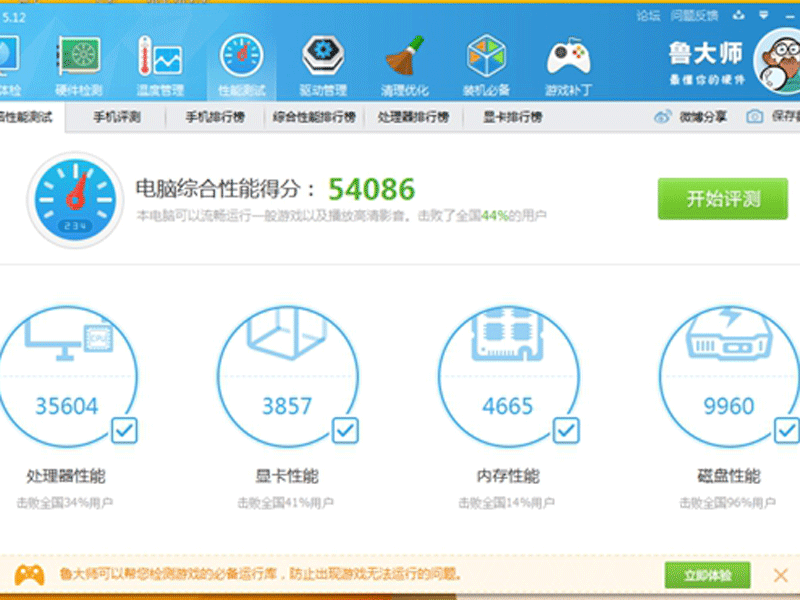Click the 内存性能 label
The width and height of the screenshot is (800, 600).
508,476
